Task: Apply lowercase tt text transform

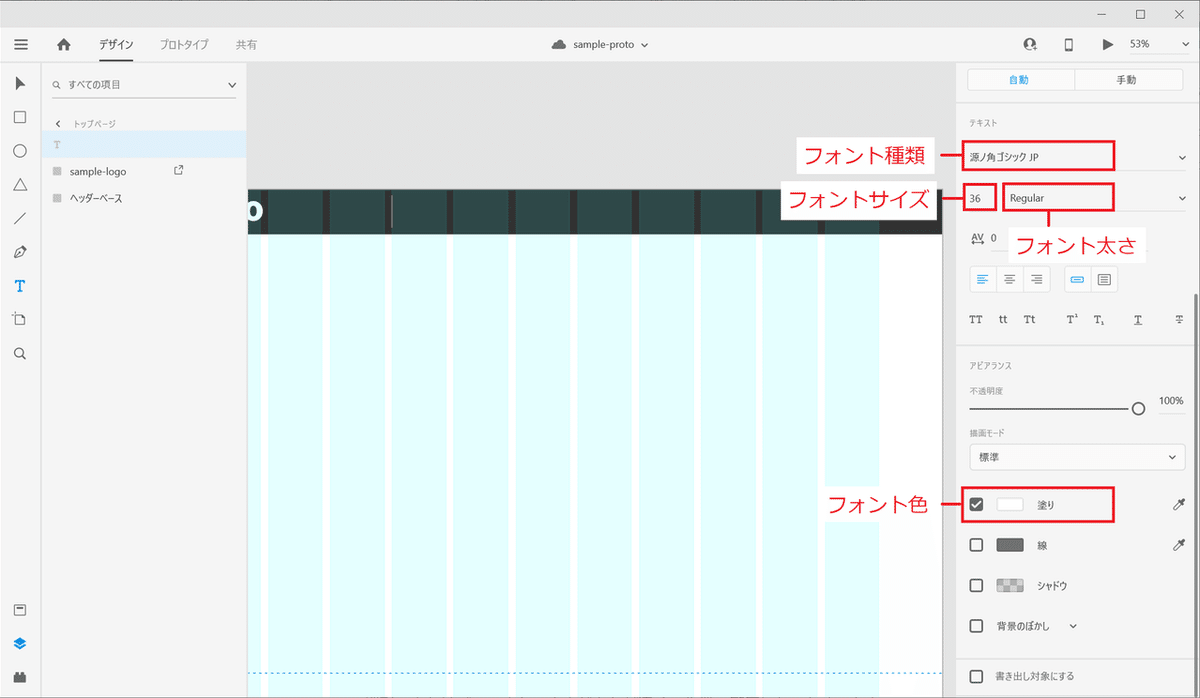Action: [1003, 320]
